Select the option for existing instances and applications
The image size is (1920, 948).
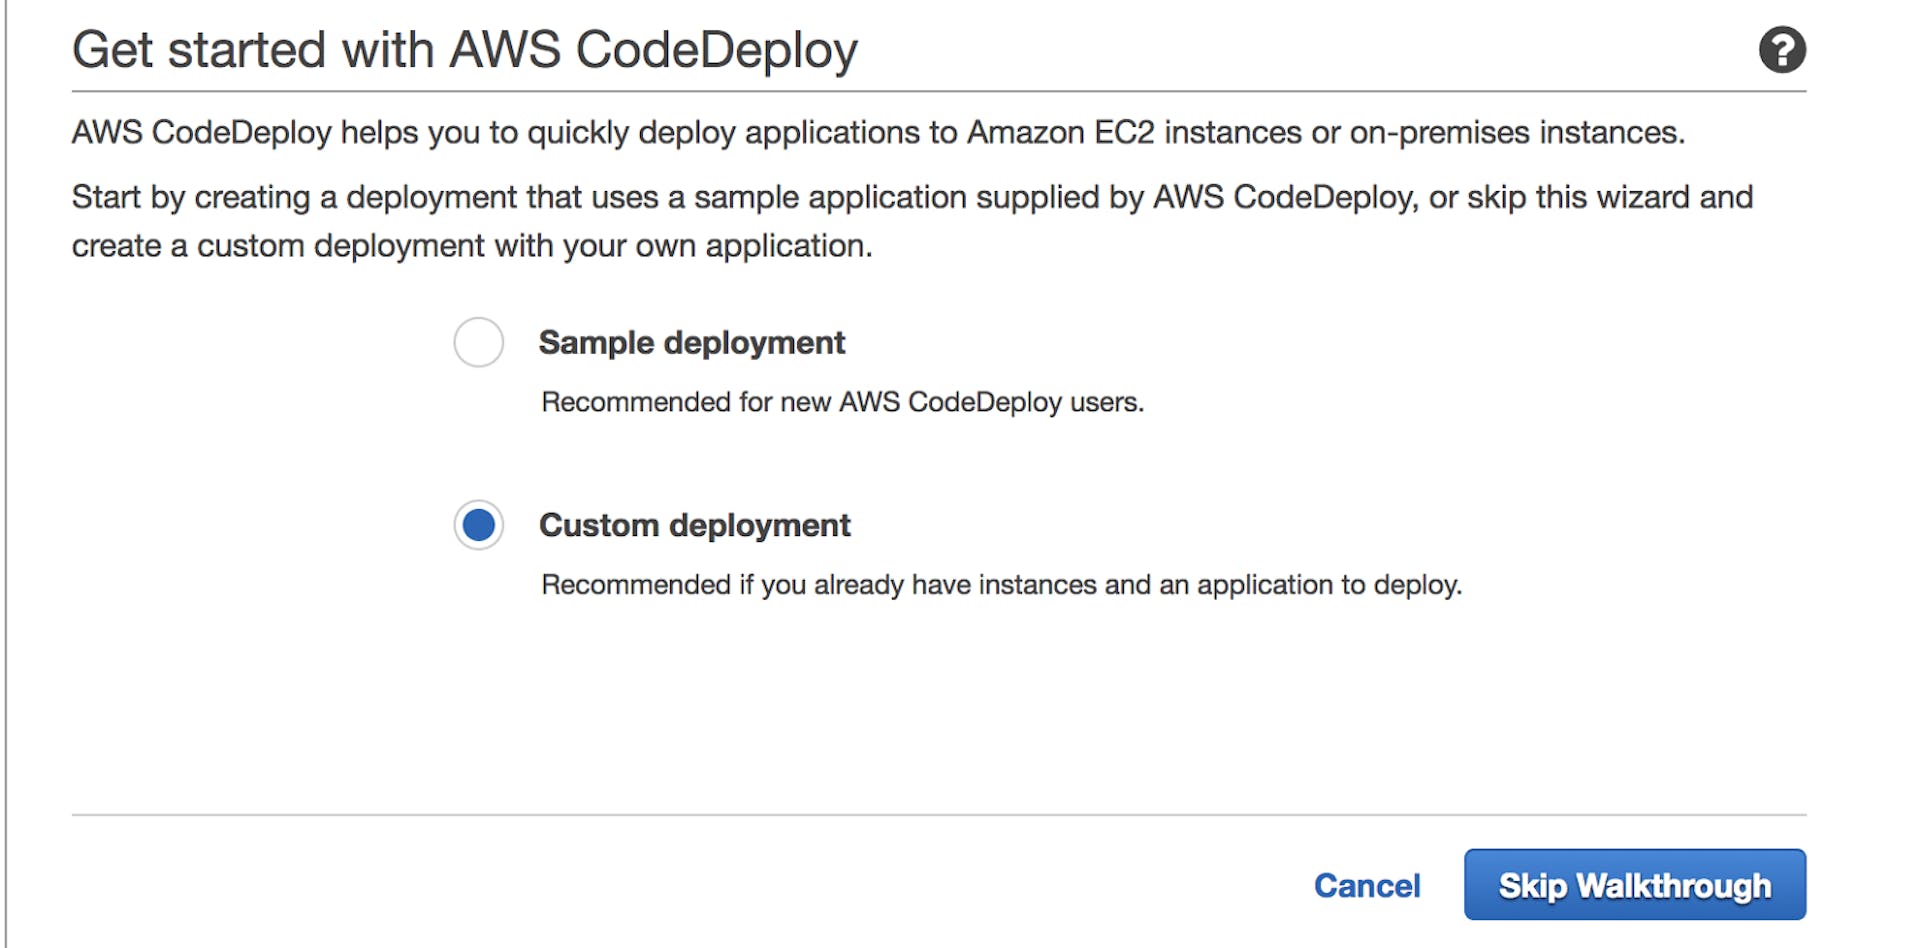[478, 524]
